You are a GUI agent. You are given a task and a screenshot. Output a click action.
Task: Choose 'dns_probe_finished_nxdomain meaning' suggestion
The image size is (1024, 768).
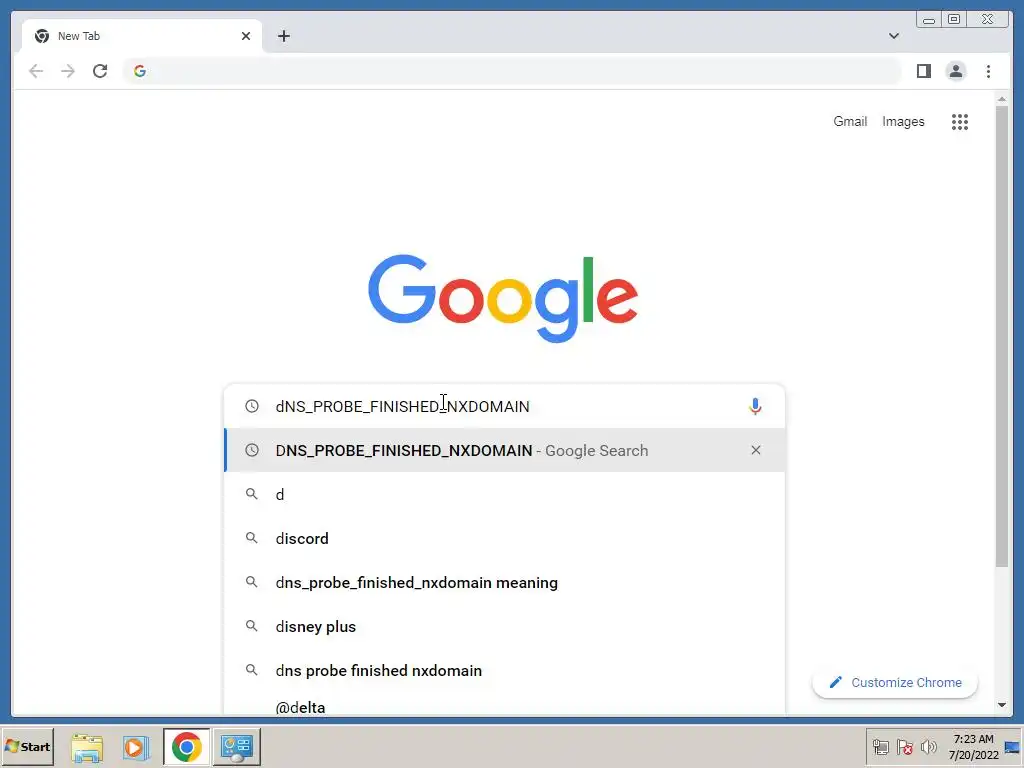(x=504, y=583)
